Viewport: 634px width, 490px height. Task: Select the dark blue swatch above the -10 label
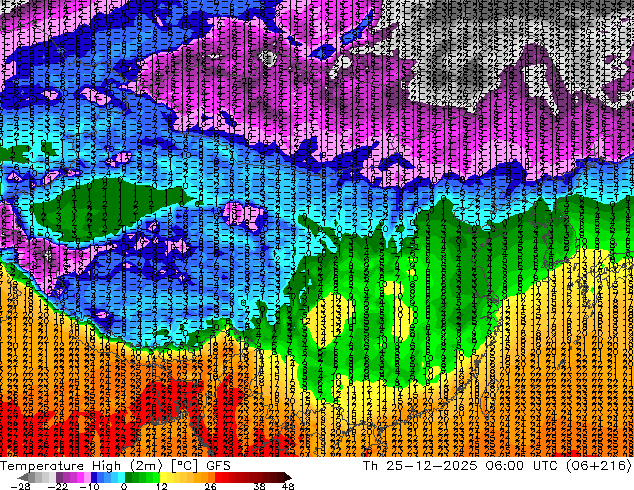94,477
